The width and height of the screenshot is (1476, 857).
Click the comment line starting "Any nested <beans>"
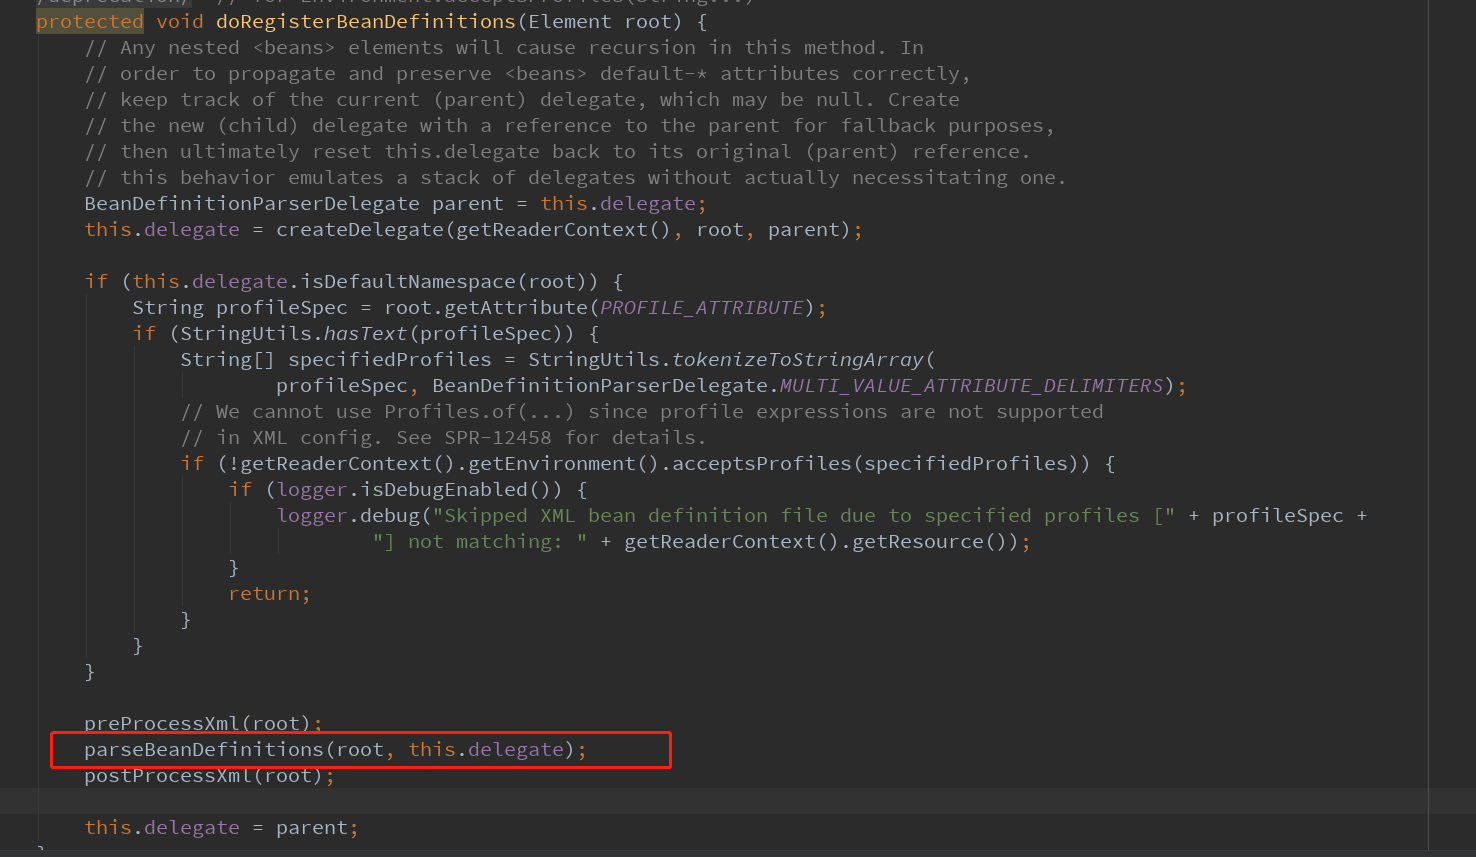pyautogui.click(x=504, y=47)
